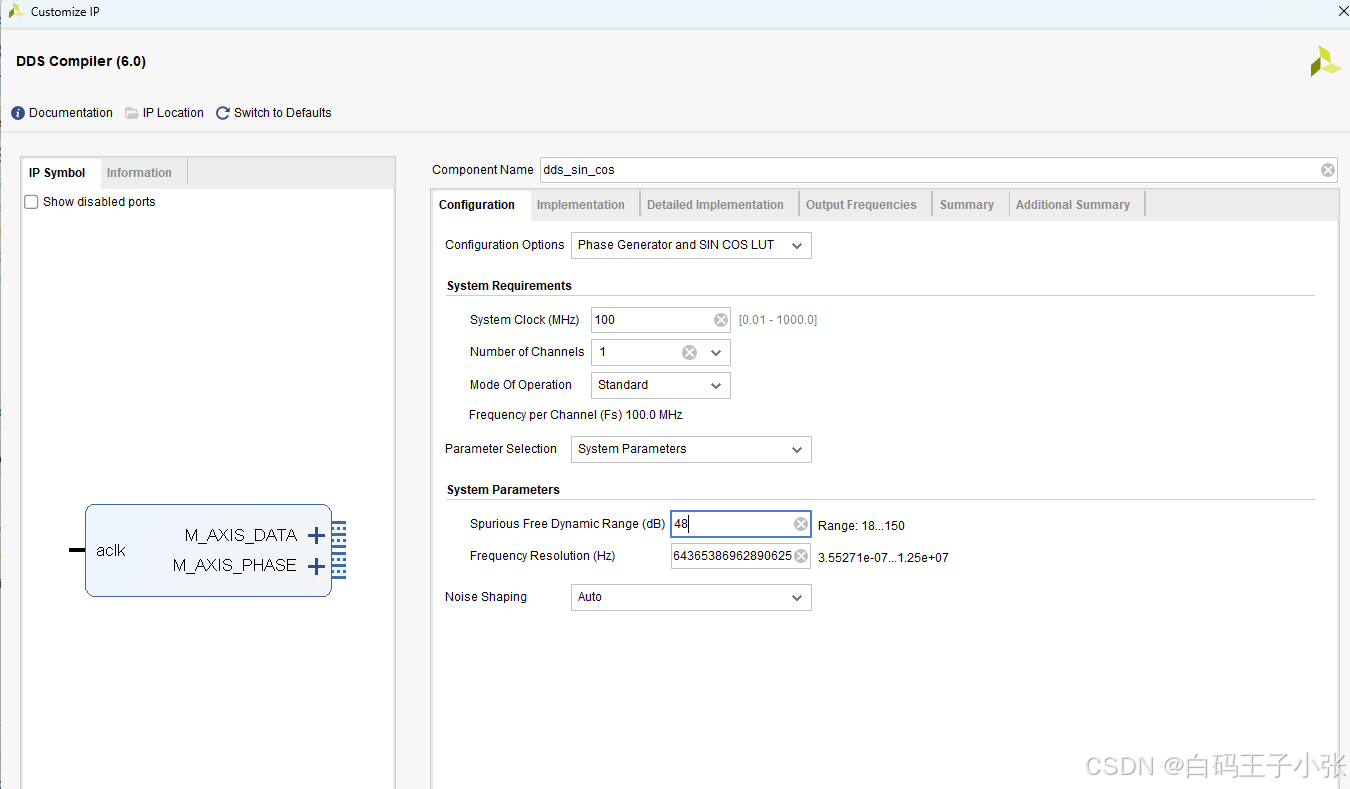View the Output Frequencies tab

[861, 205]
